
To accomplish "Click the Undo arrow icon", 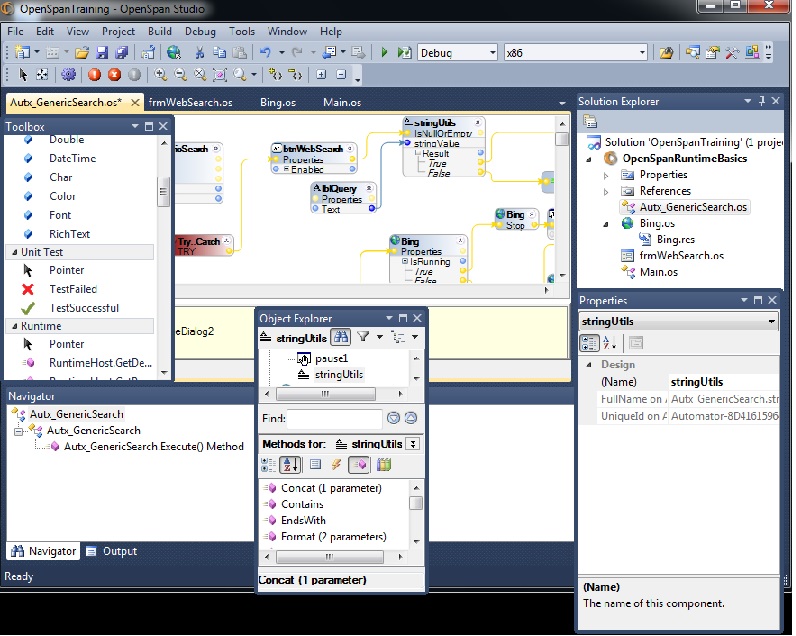I will [265, 52].
